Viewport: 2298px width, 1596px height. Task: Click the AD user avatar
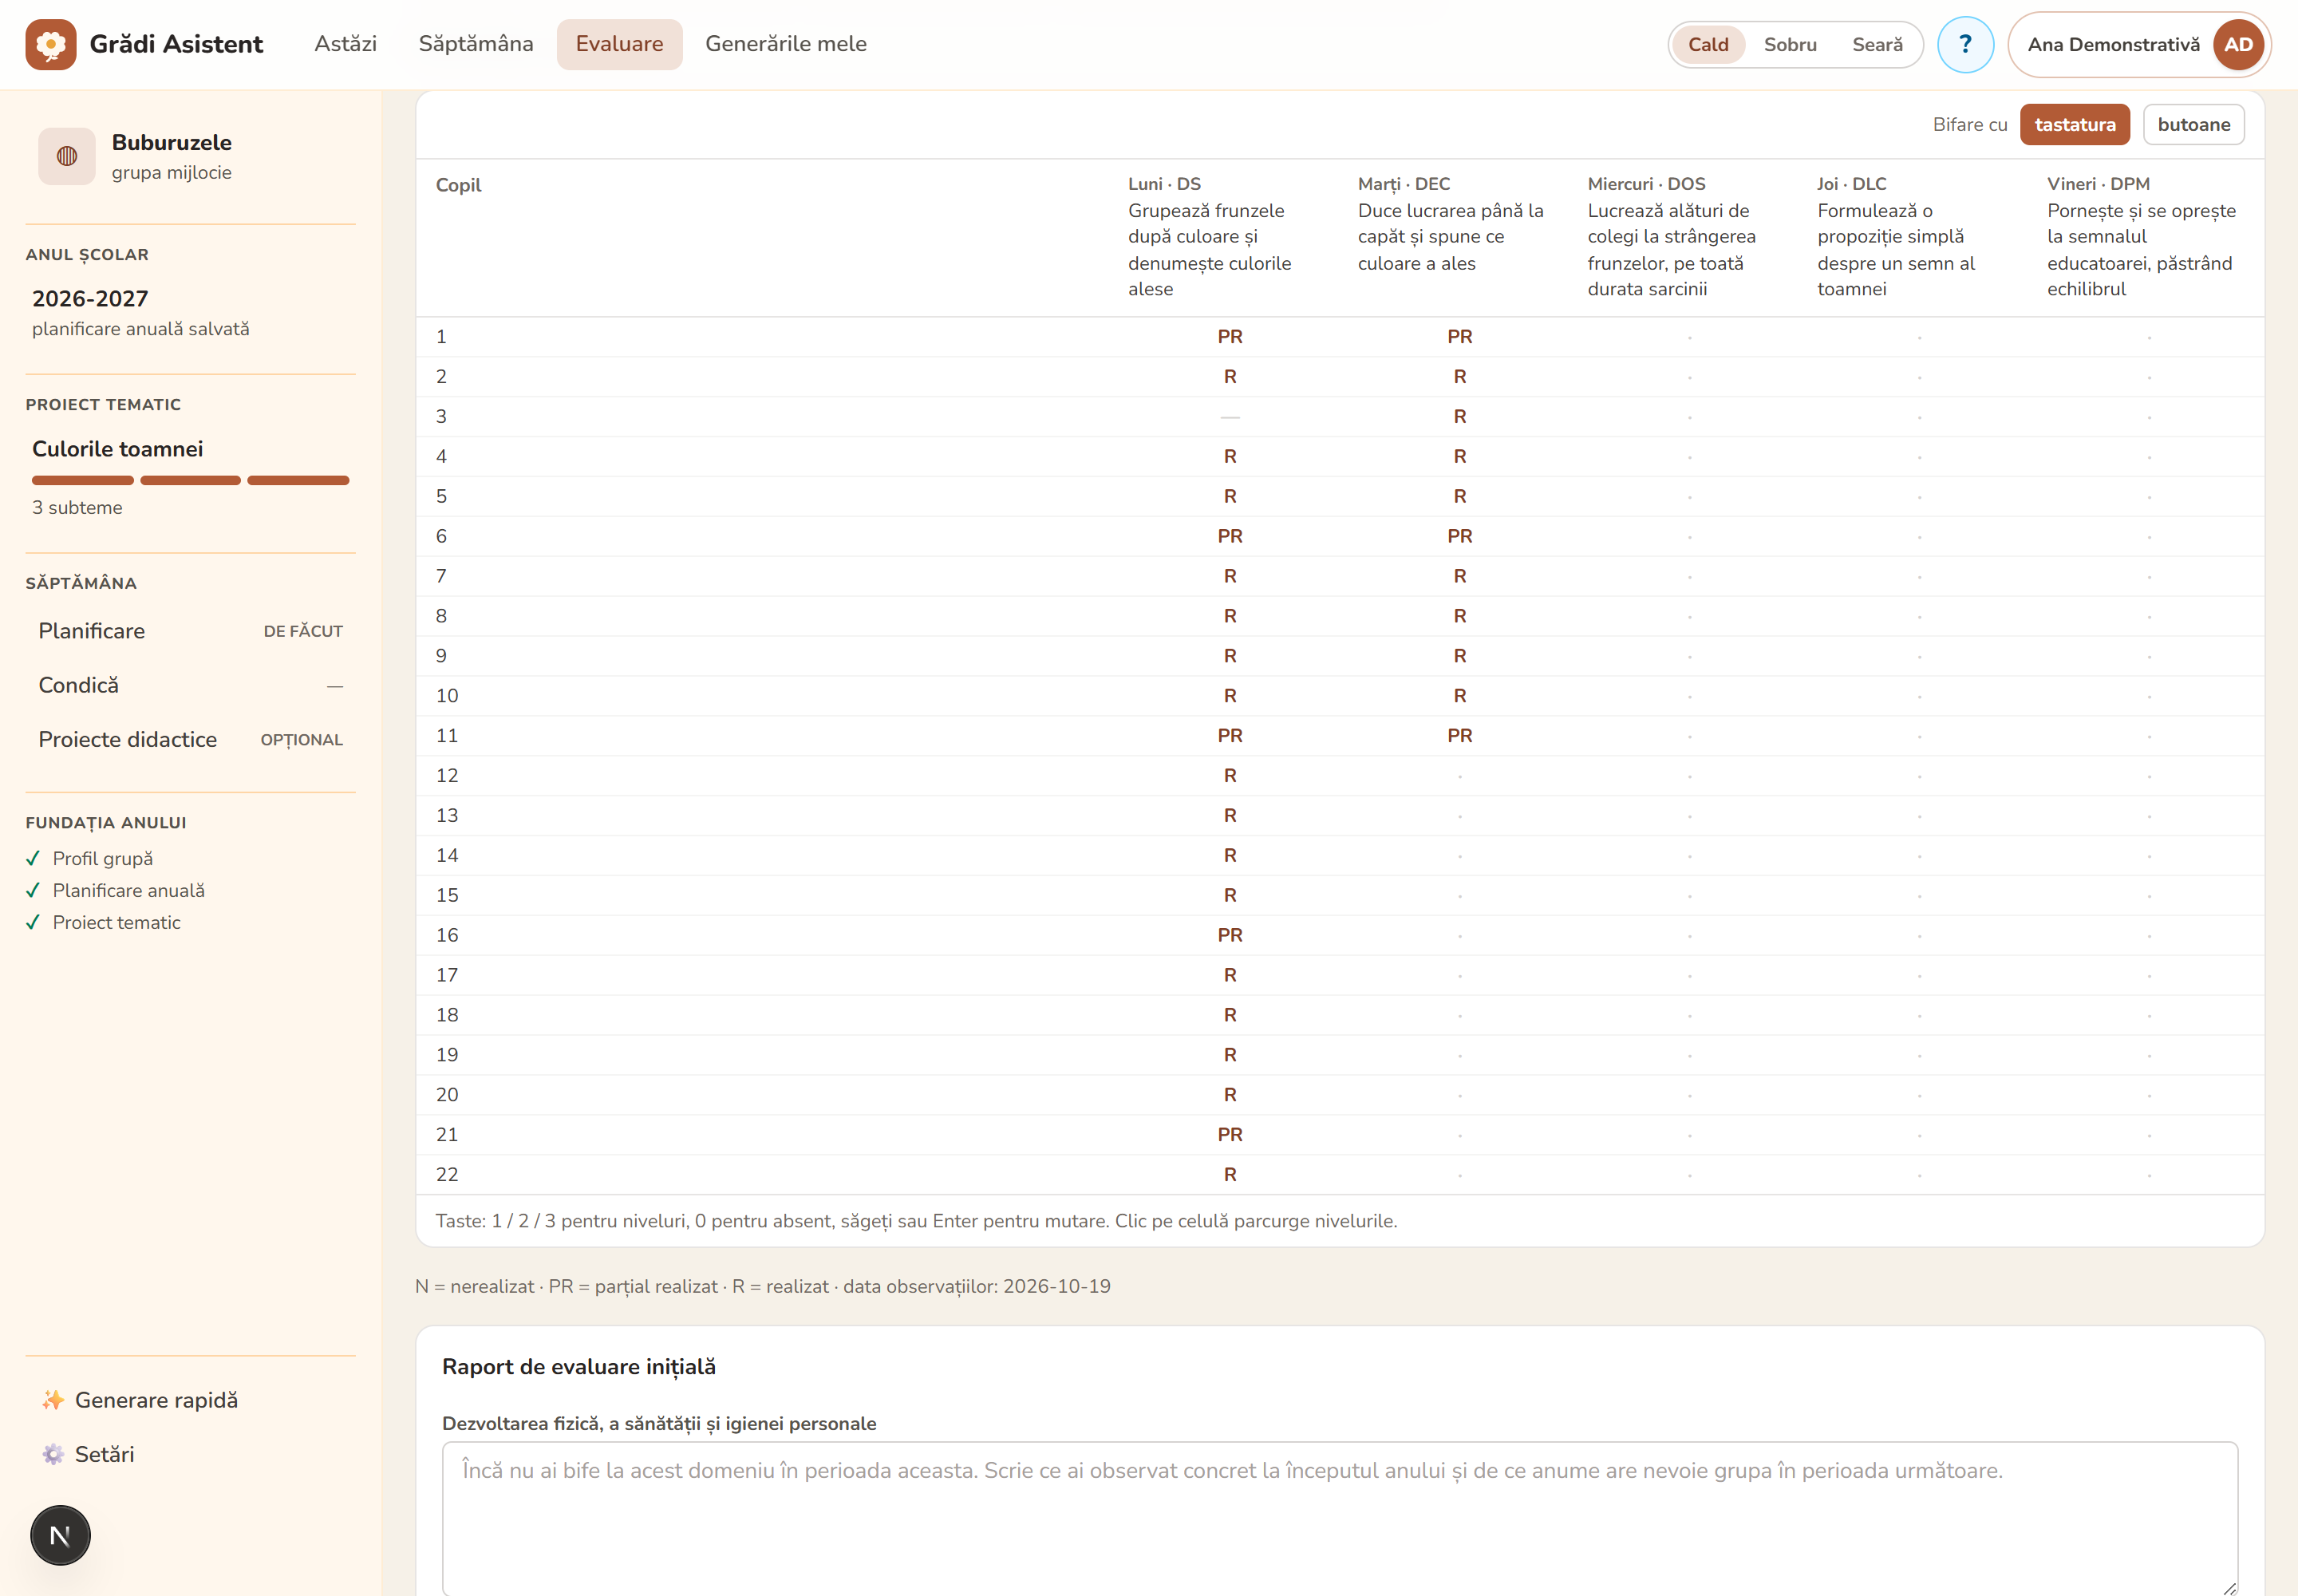[2238, 44]
